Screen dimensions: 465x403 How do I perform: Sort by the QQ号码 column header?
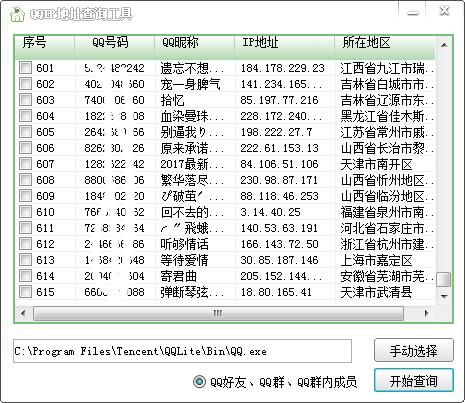114,47
